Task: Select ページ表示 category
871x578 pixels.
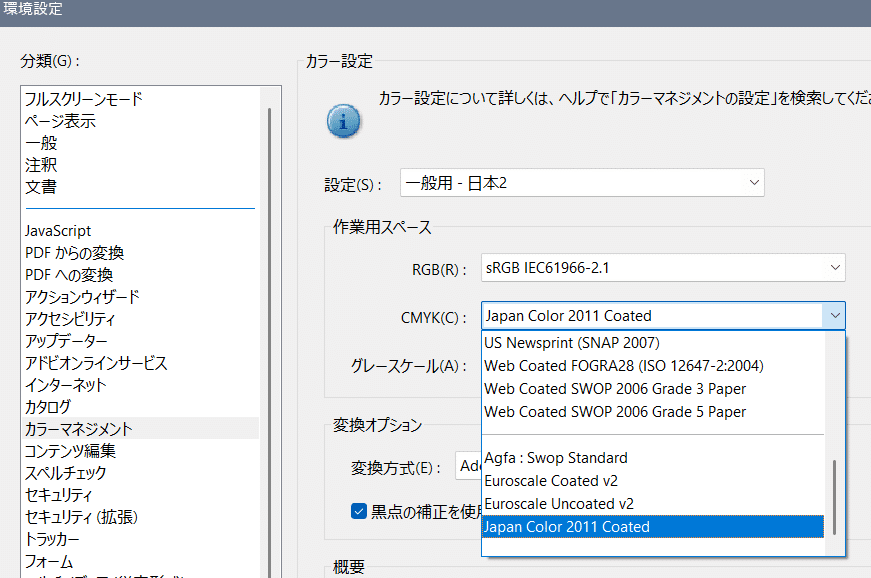Action: pos(141,121)
